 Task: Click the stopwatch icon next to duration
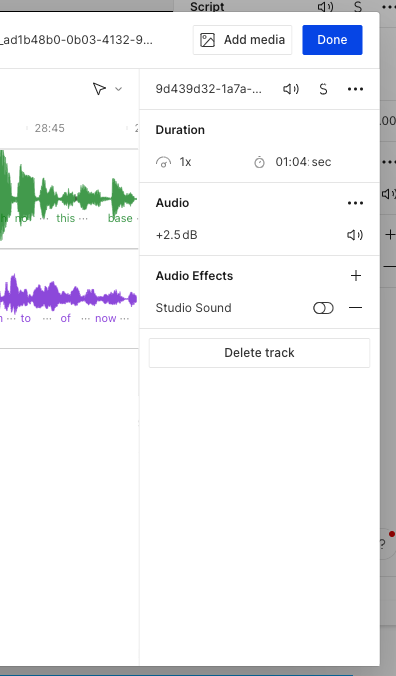pos(259,163)
